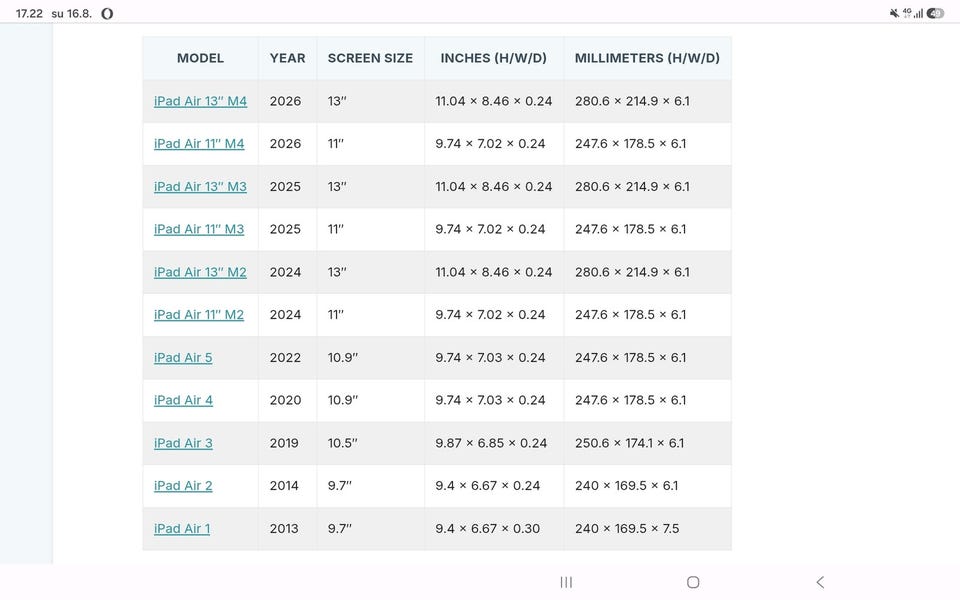Click the MODEL column header
Screen dimensions: 960x600
point(200,58)
